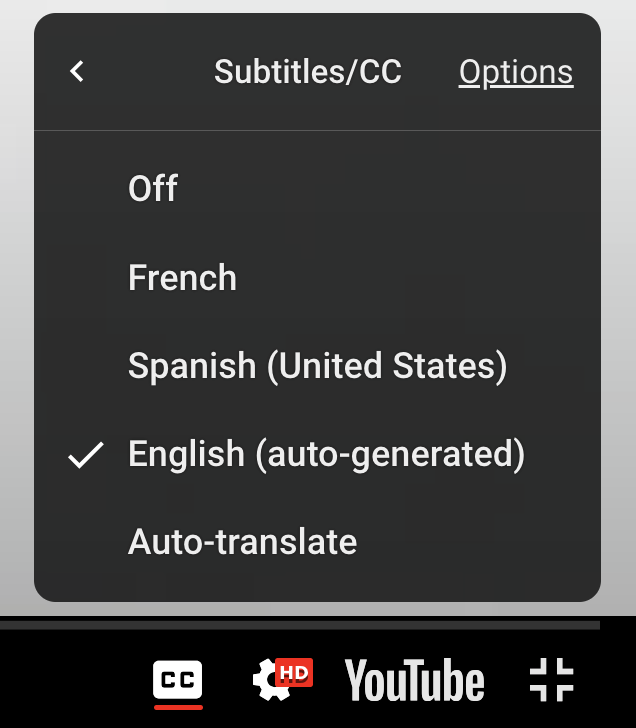Viewport: 636px width, 728px height.
Task: Turn subtitles Off
Action: [153, 189]
